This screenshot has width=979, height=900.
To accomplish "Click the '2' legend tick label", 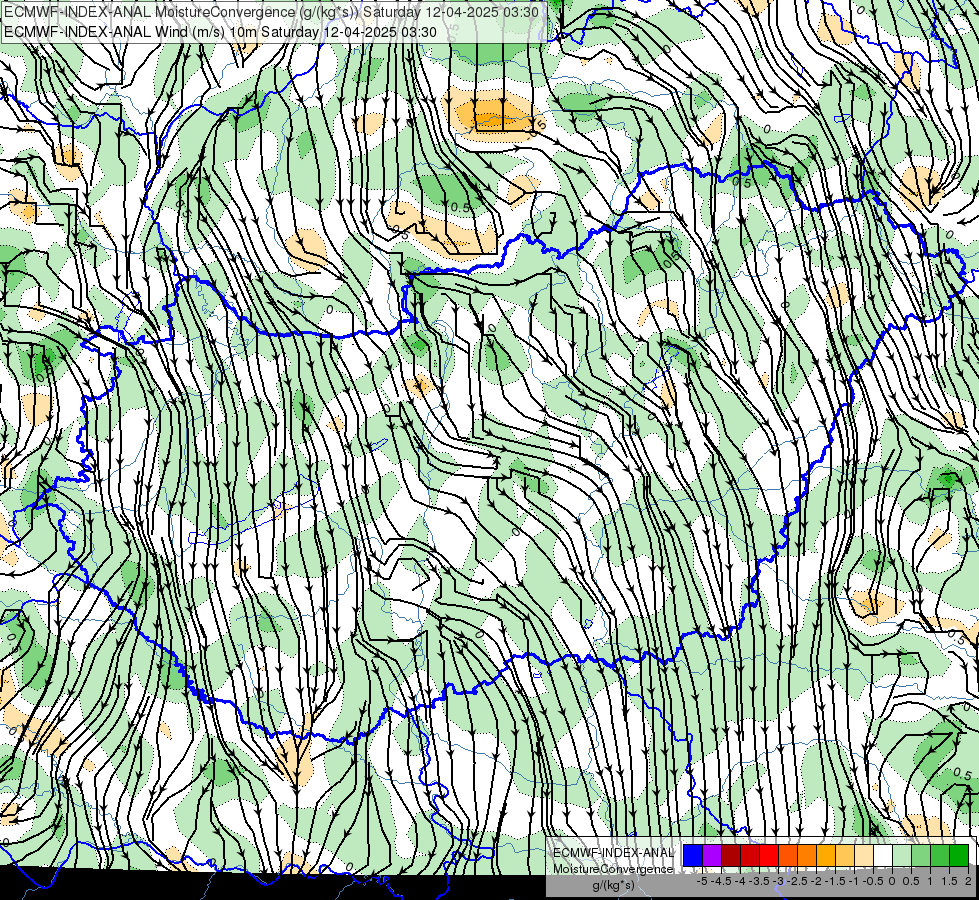I will coord(968,881).
